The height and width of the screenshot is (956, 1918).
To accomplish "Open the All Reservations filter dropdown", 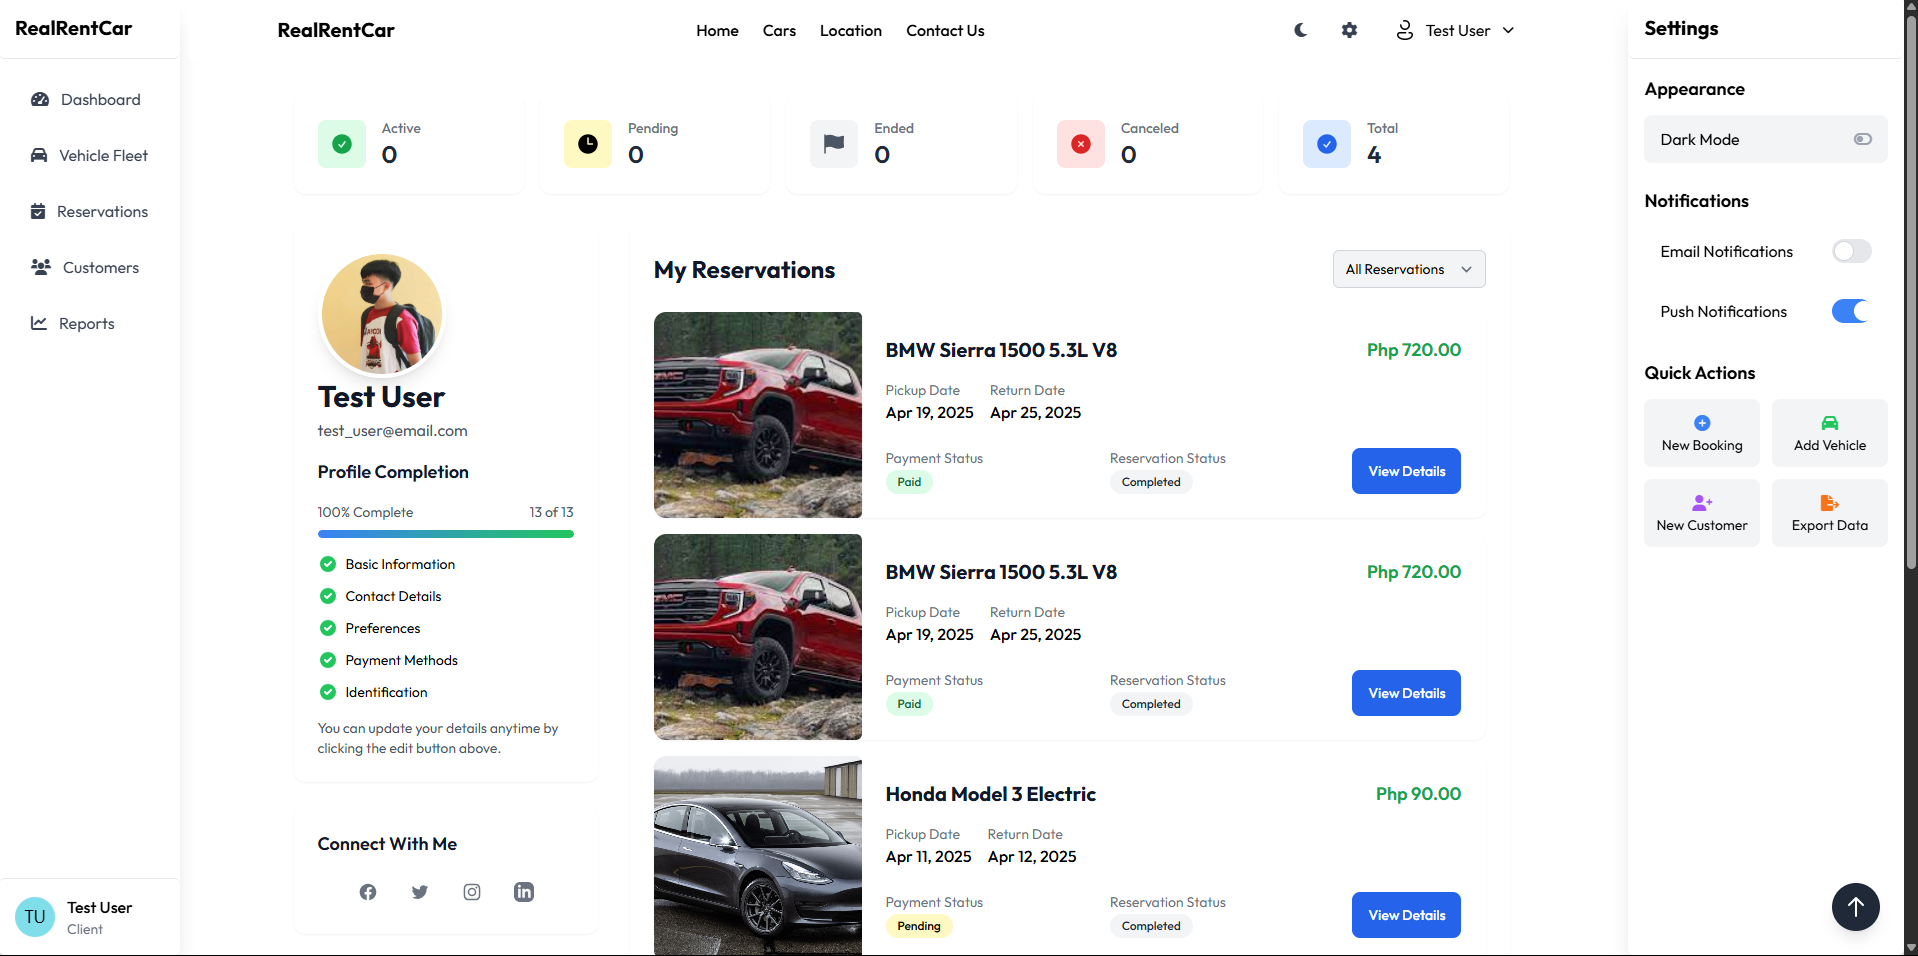I will pos(1408,269).
